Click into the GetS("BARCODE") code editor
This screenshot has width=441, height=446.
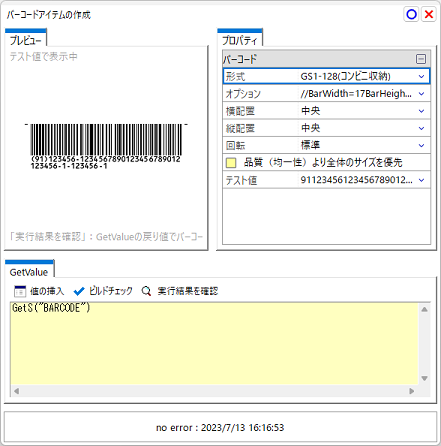[215, 344]
